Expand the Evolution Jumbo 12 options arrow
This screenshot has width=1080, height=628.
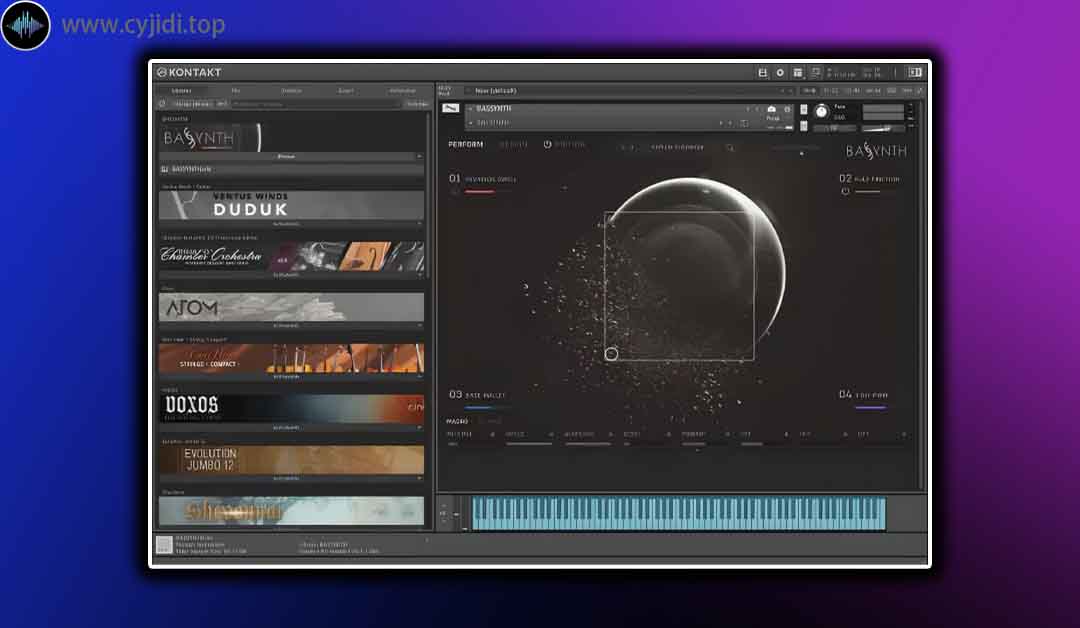(419, 478)
